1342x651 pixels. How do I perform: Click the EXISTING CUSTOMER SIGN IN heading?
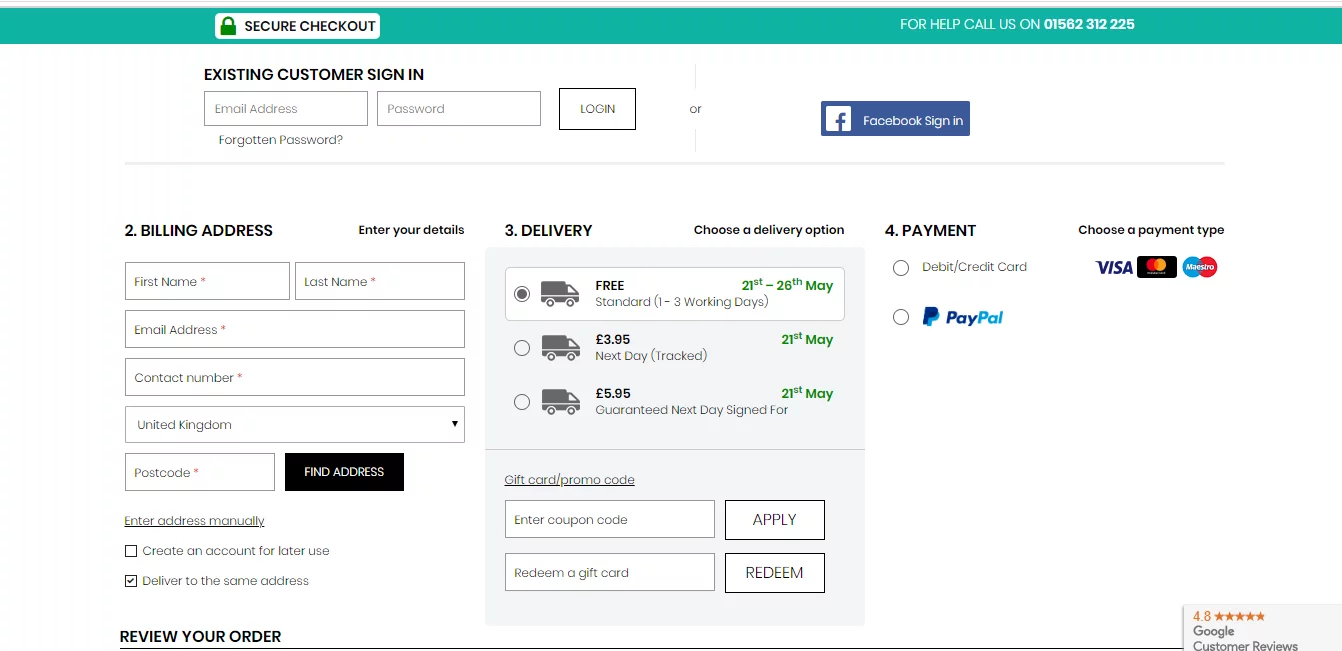point(314,75)
